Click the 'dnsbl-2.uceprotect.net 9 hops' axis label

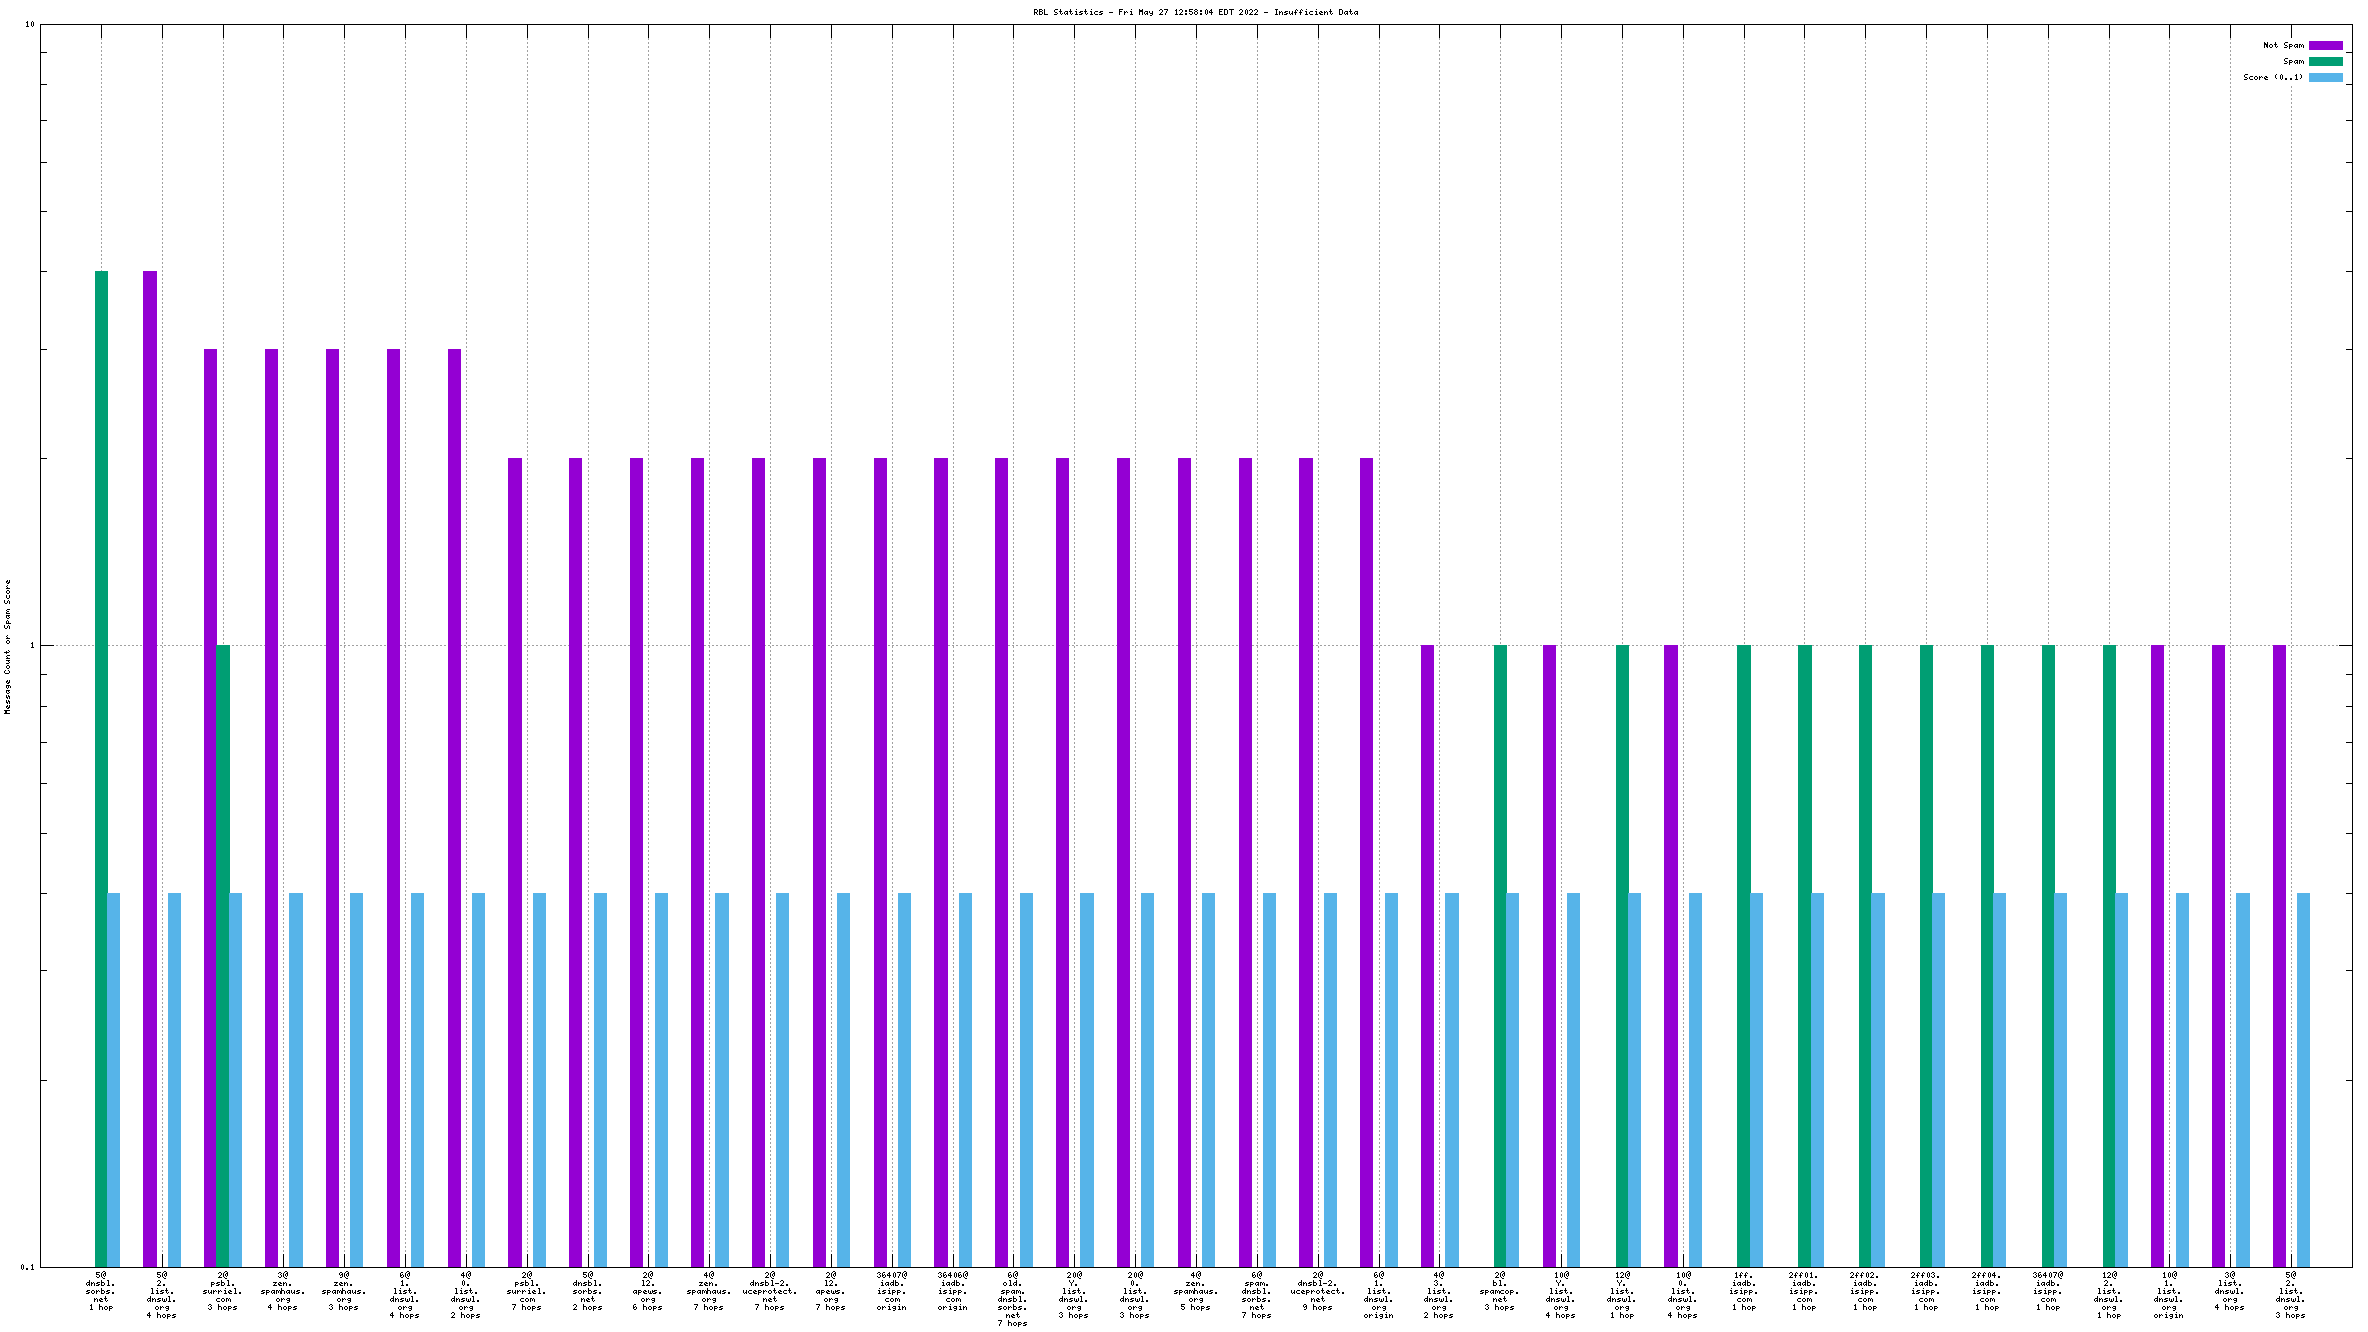point(1317,1291)
